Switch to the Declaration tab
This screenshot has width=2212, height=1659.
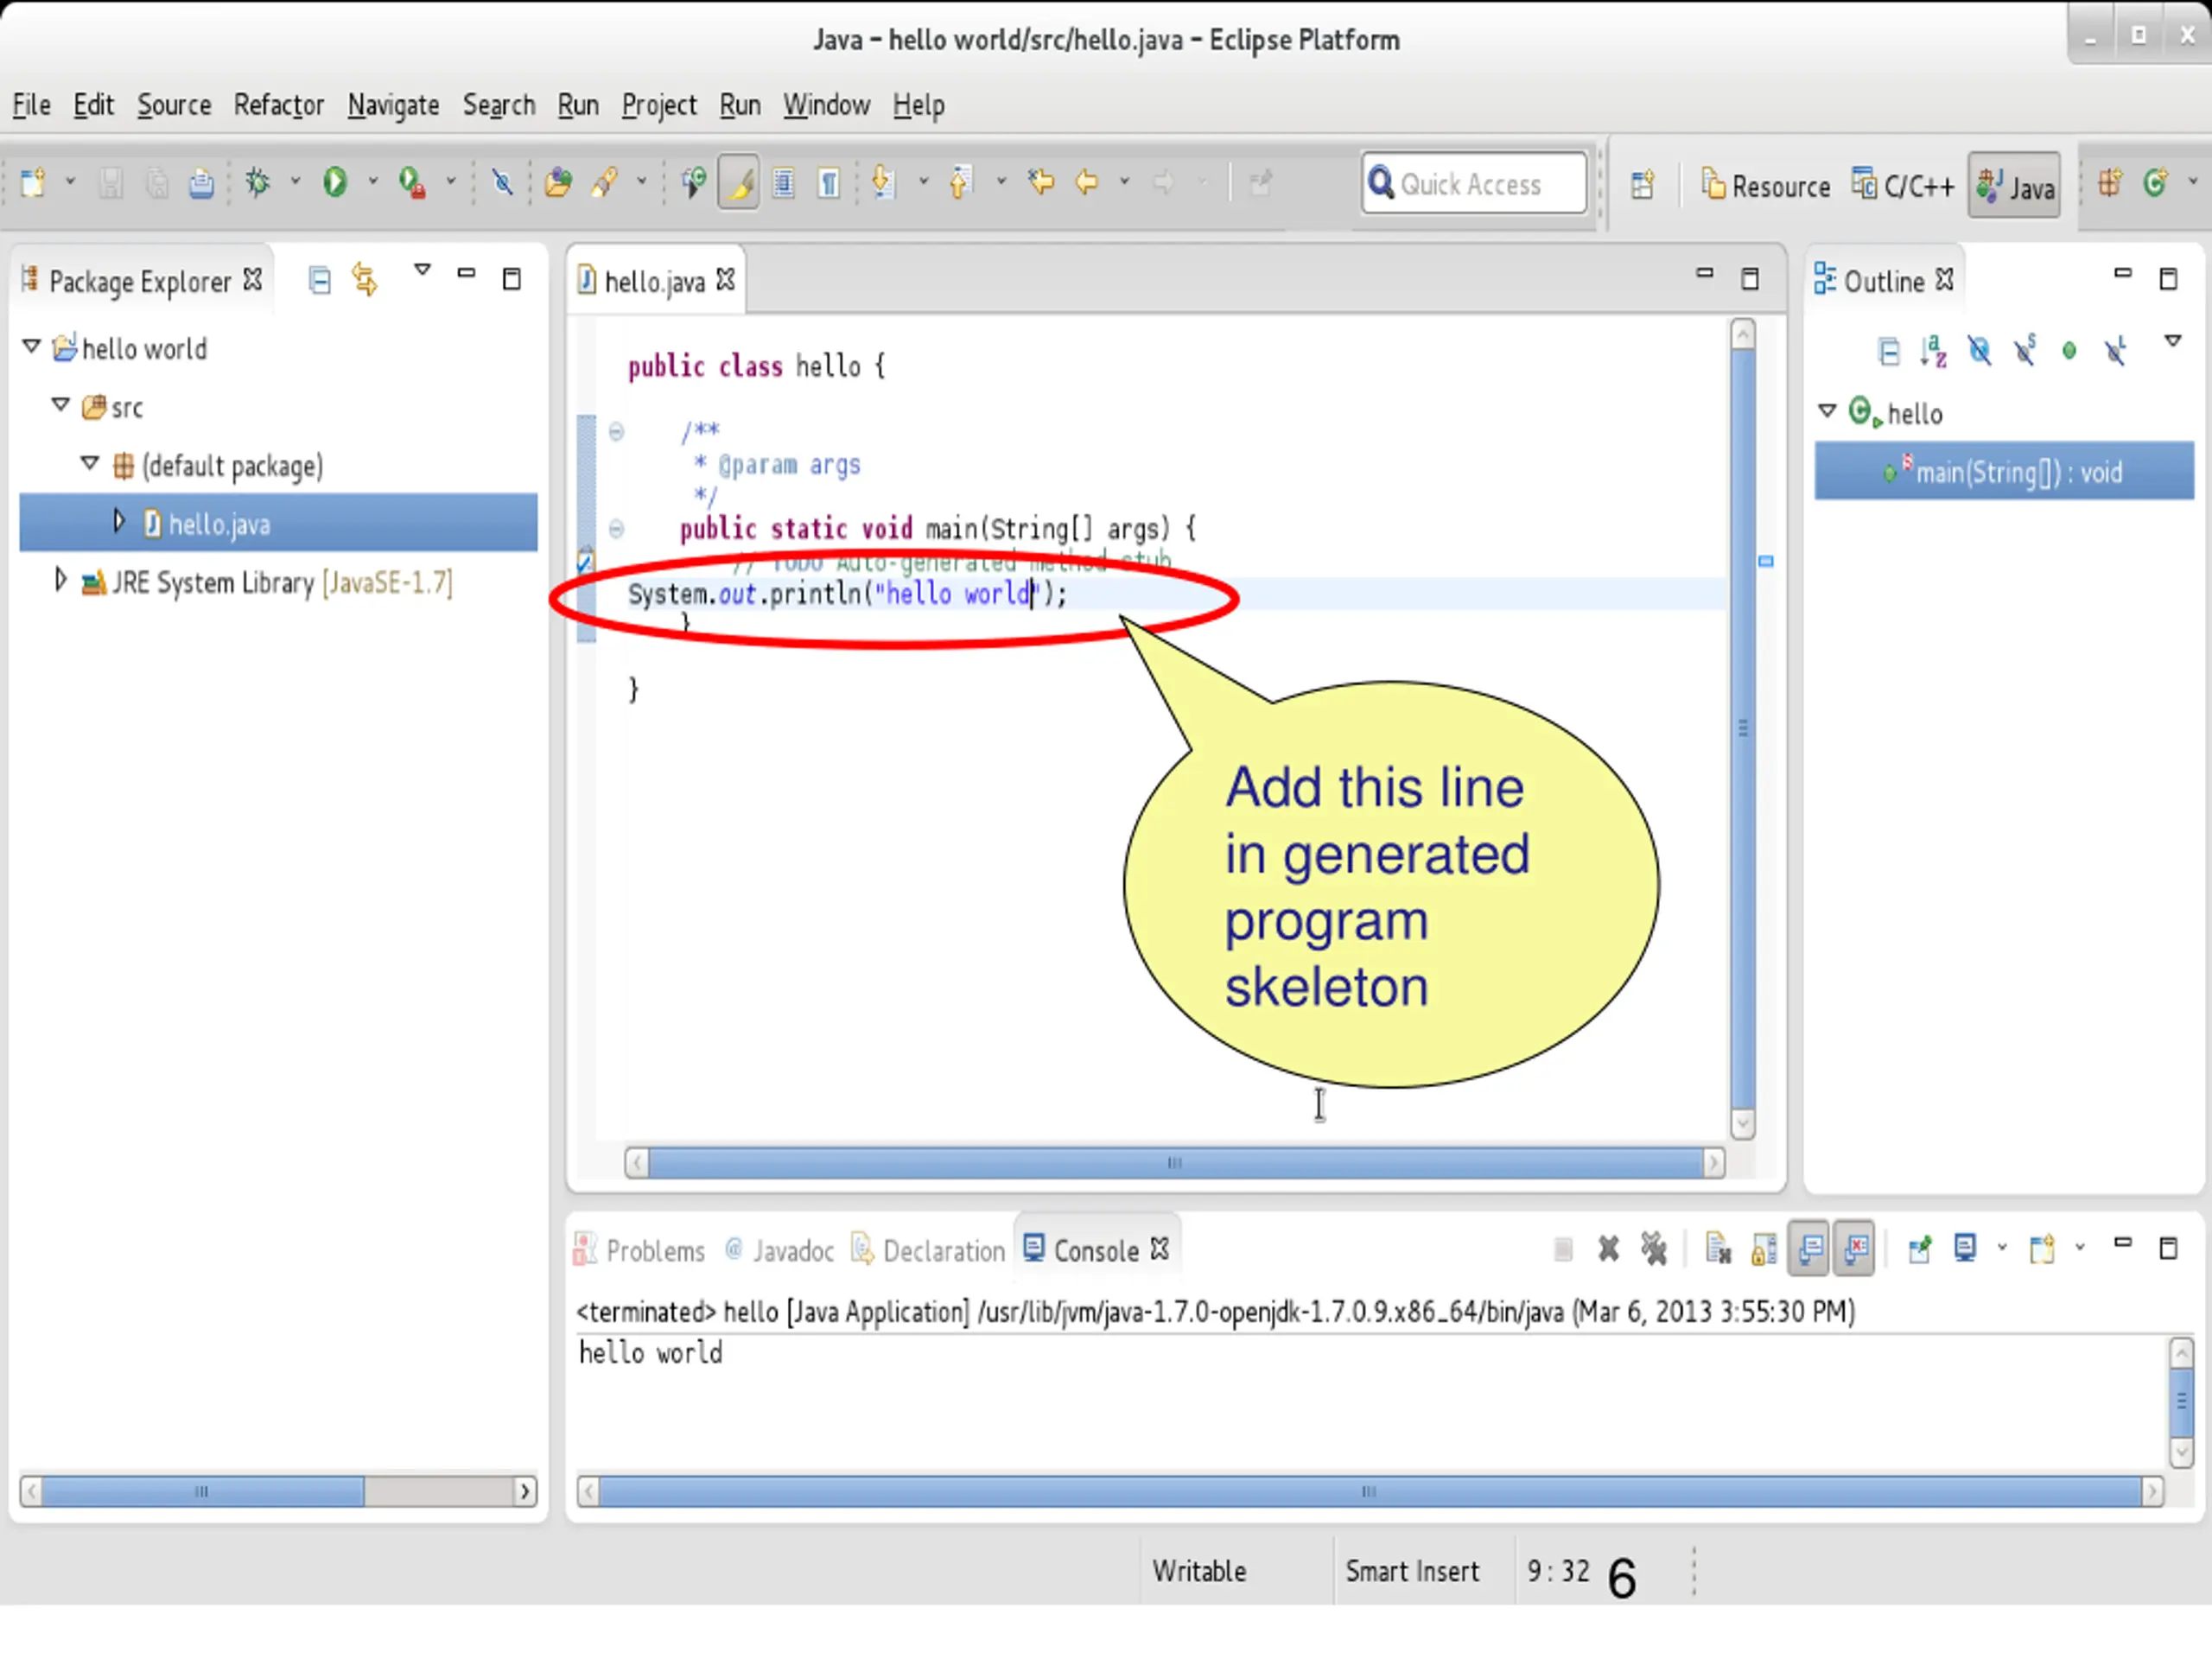click(x=929, y=1252)
